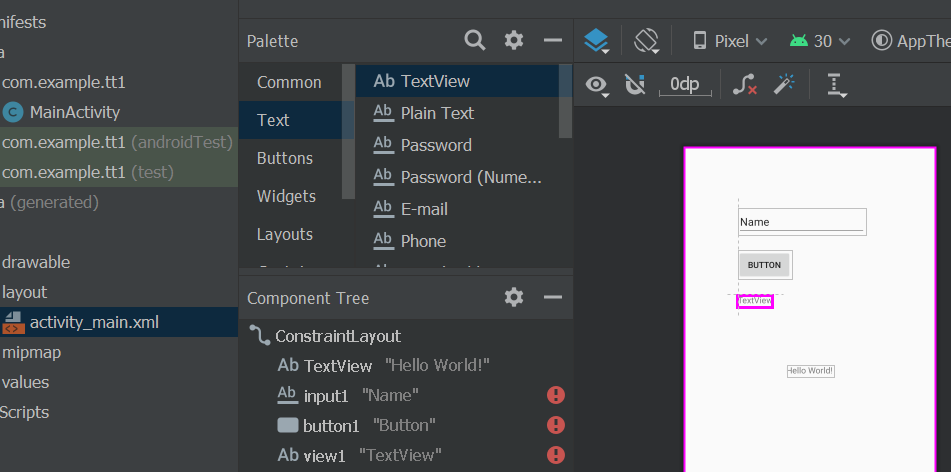Viewport: 951px width, 472px height.
Task: Click palette items list scrollbar
Action: coord(565,102)
